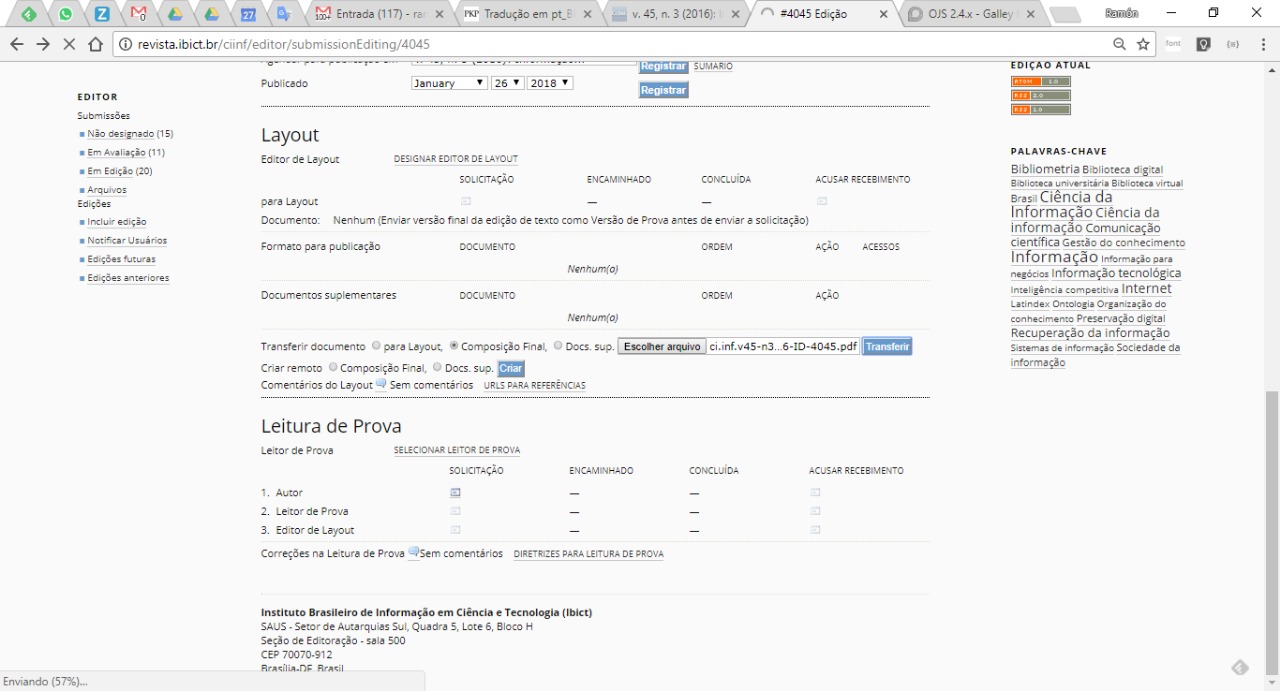This screenshot has height=691, width=1280.
Task: Open the font extension icon
Action: (1174, 44)
